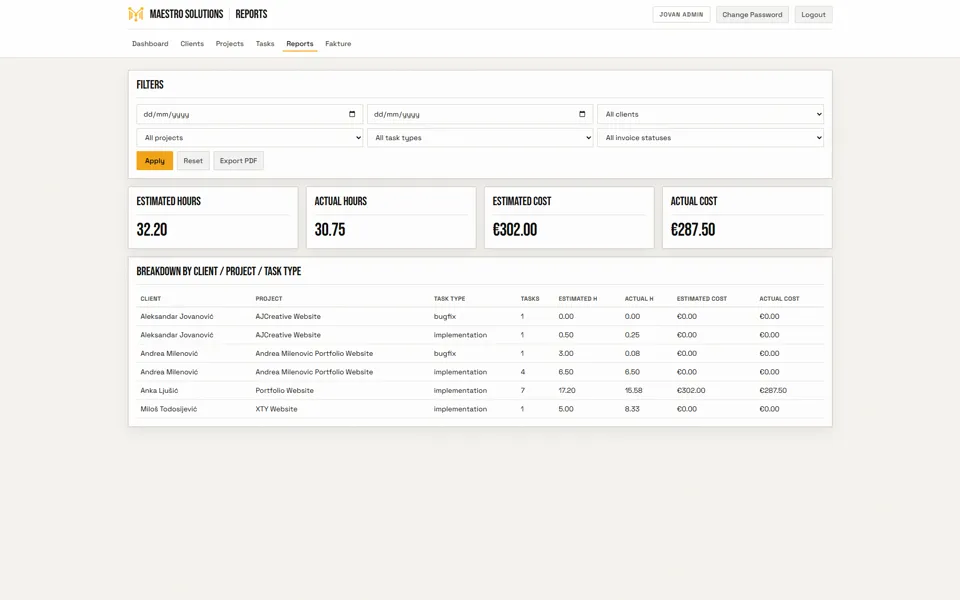Click the JOVAN ADMIN user badge
This screenshot has height=600, width=960.
(681, 15)
